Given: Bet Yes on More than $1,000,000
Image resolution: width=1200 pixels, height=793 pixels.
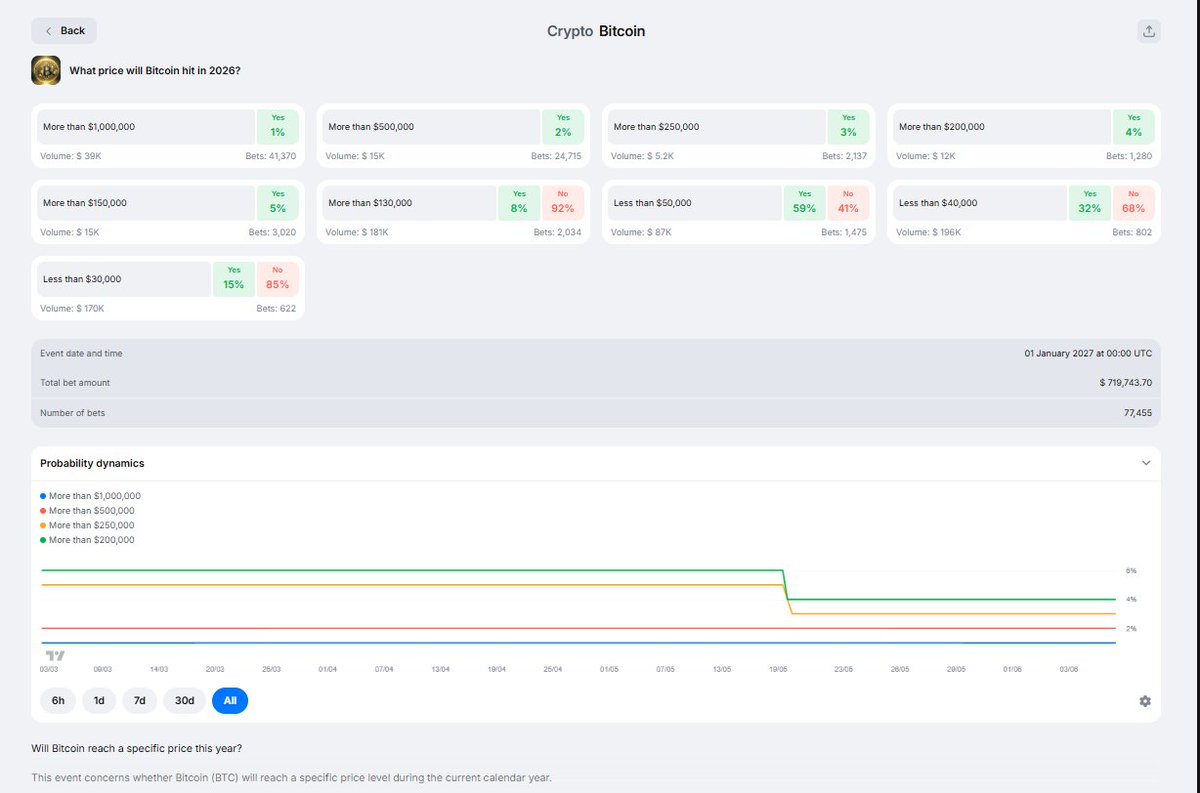Looking at the screenshot, I should (278, 127).
